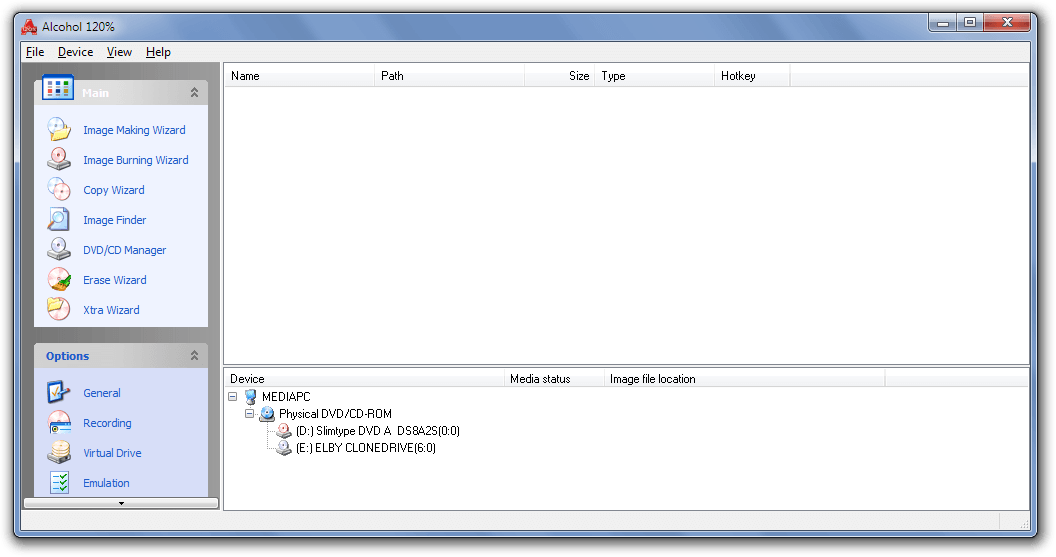Click the General options icon

59,392
